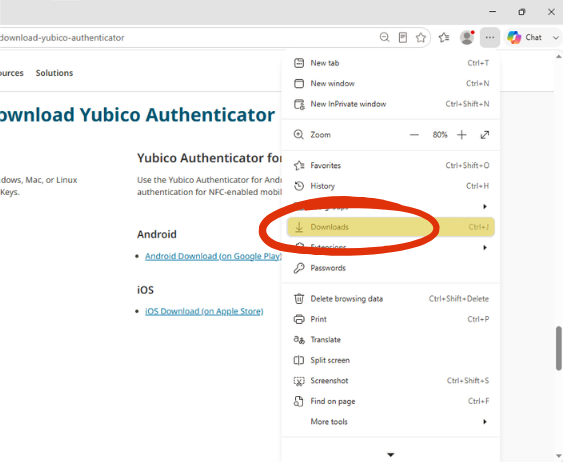Expand the menu's bottom overflow arrow
Viewport: 563px width, 462px height.
point(391,454)
